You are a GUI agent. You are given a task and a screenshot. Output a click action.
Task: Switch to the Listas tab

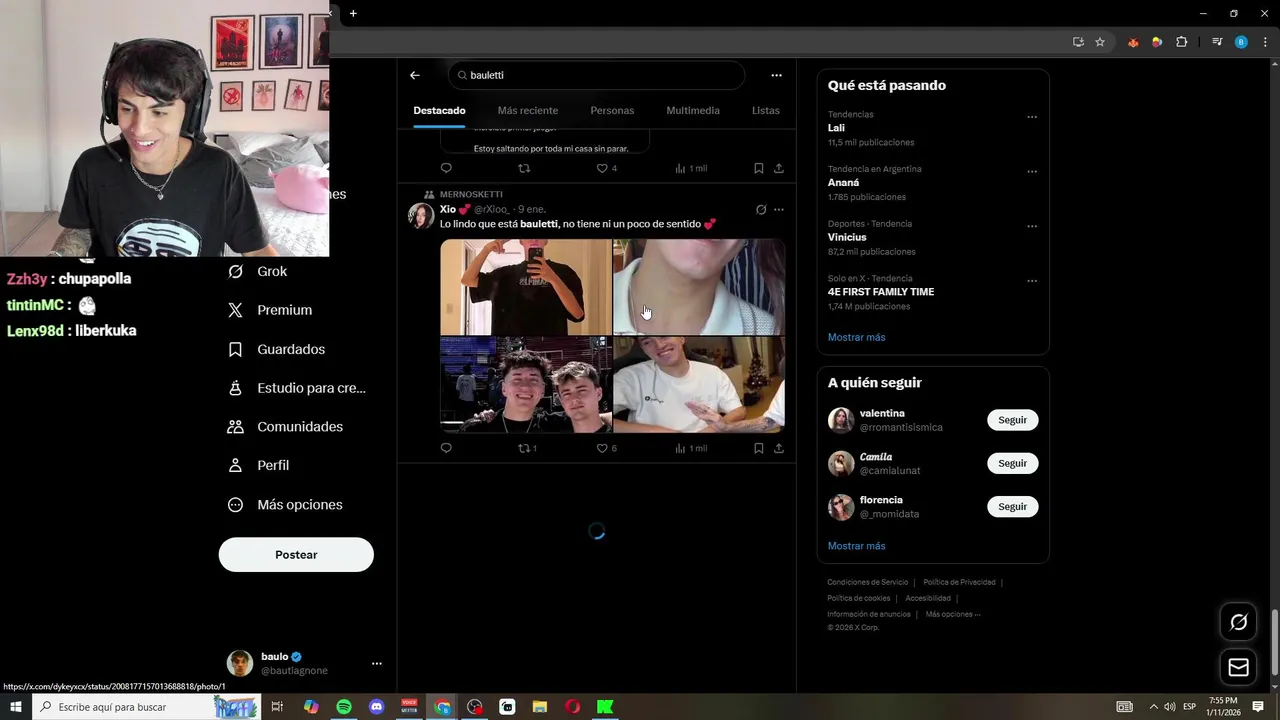765,110
